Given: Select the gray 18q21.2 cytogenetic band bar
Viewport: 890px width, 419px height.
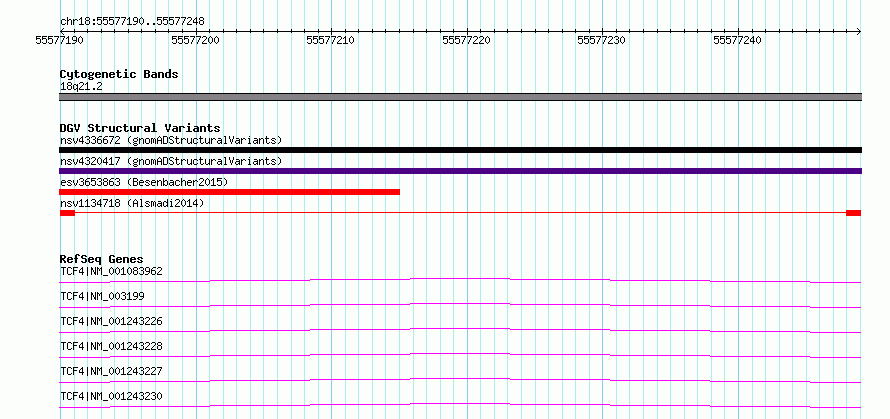Looking at the screenshot, I should pyautogui.click(x=460, y=97).
